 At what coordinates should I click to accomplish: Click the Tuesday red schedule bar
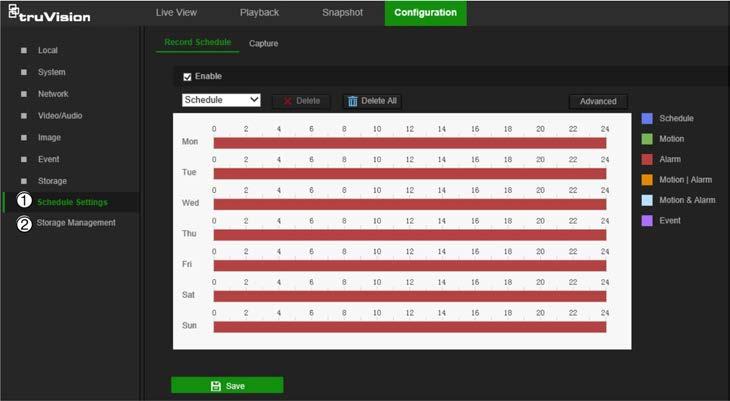click(410, 174)
